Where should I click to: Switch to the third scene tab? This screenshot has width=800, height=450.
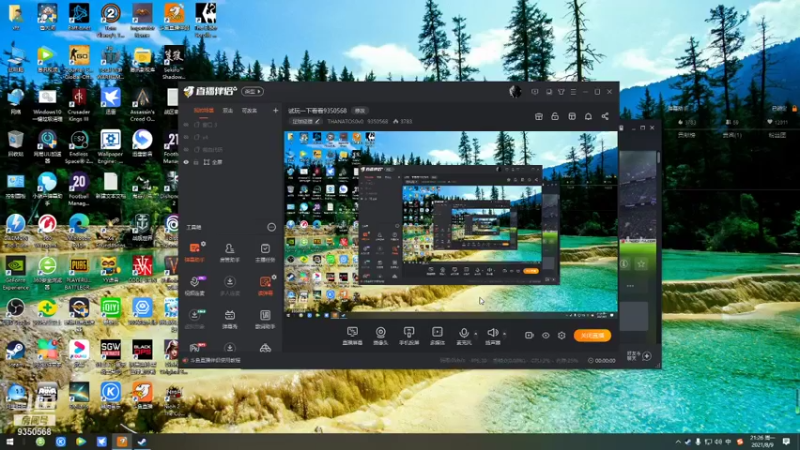[x=249, y=110]
